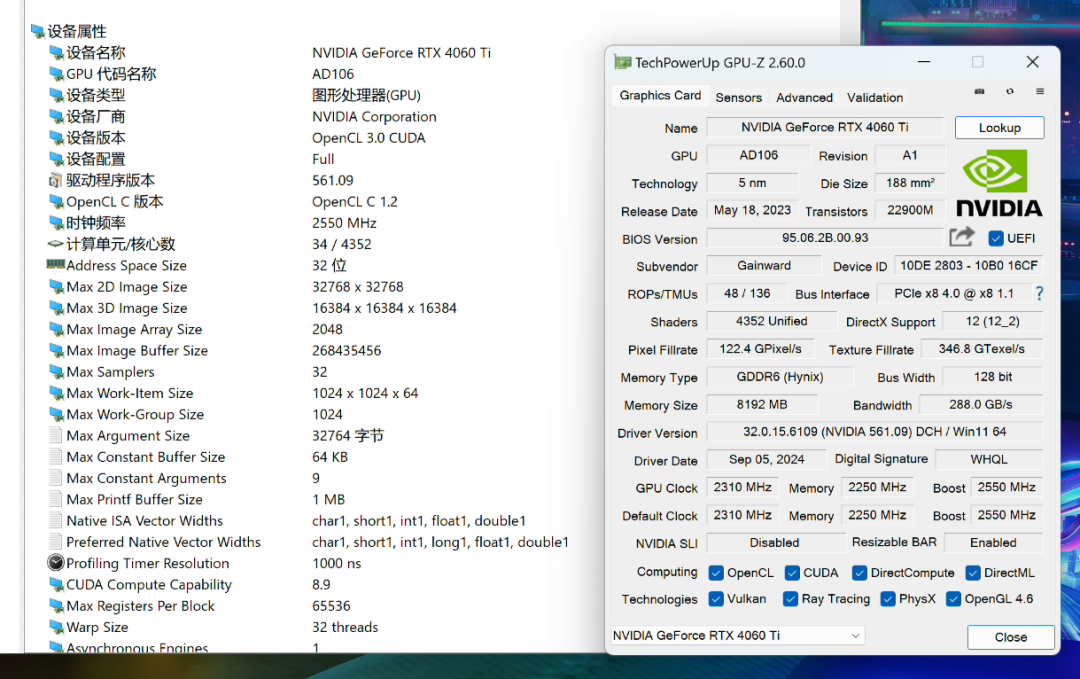Click the icon beside CUDA Compute Capability
Image resolution: width=1080 pixels, height=679 pixels.
point(56,585)
